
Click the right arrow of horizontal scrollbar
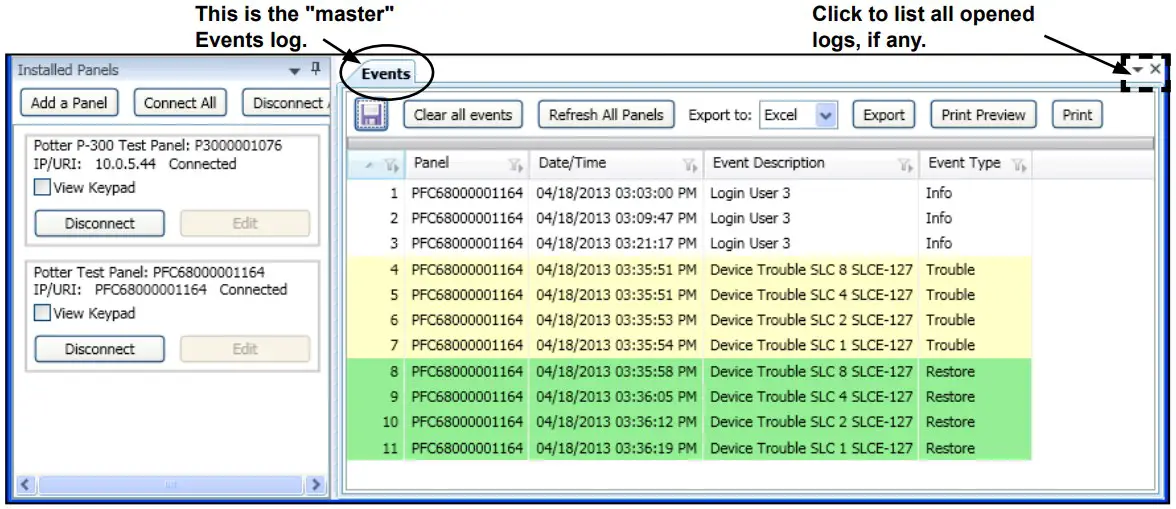click(316, 485)
